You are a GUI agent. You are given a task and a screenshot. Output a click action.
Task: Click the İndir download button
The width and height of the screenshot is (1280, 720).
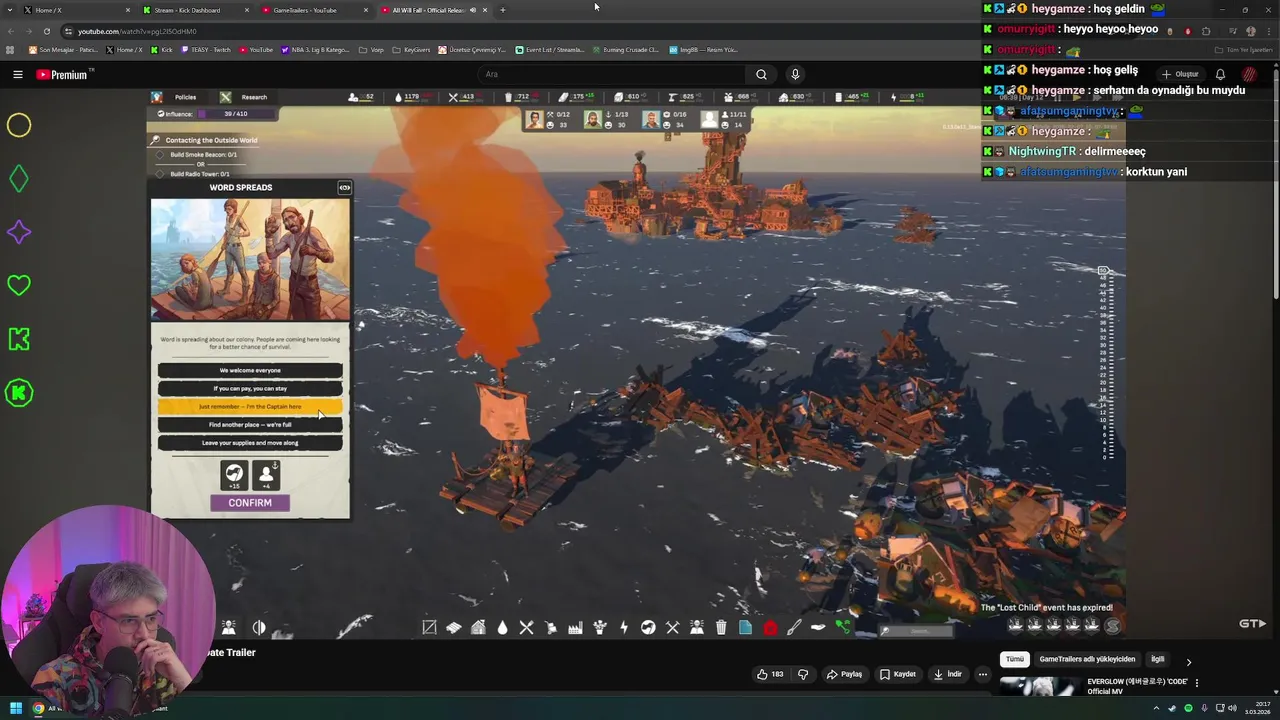(x=947, y=674)
